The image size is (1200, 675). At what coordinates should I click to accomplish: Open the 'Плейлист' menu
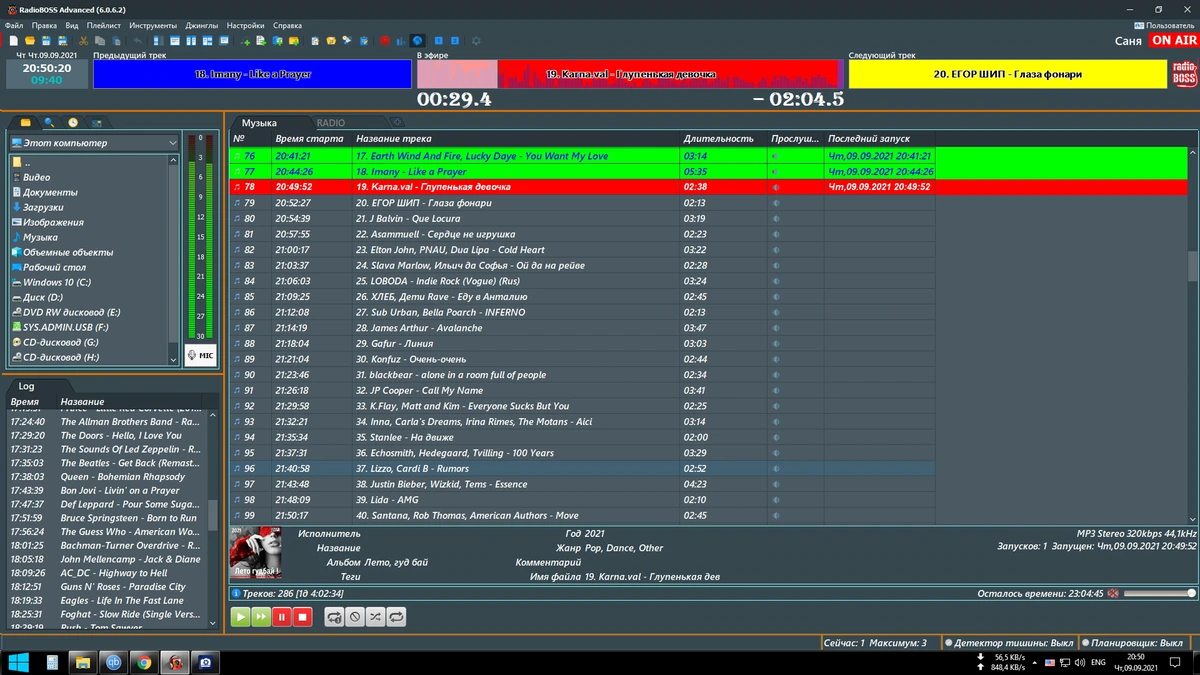pos(104,25)
